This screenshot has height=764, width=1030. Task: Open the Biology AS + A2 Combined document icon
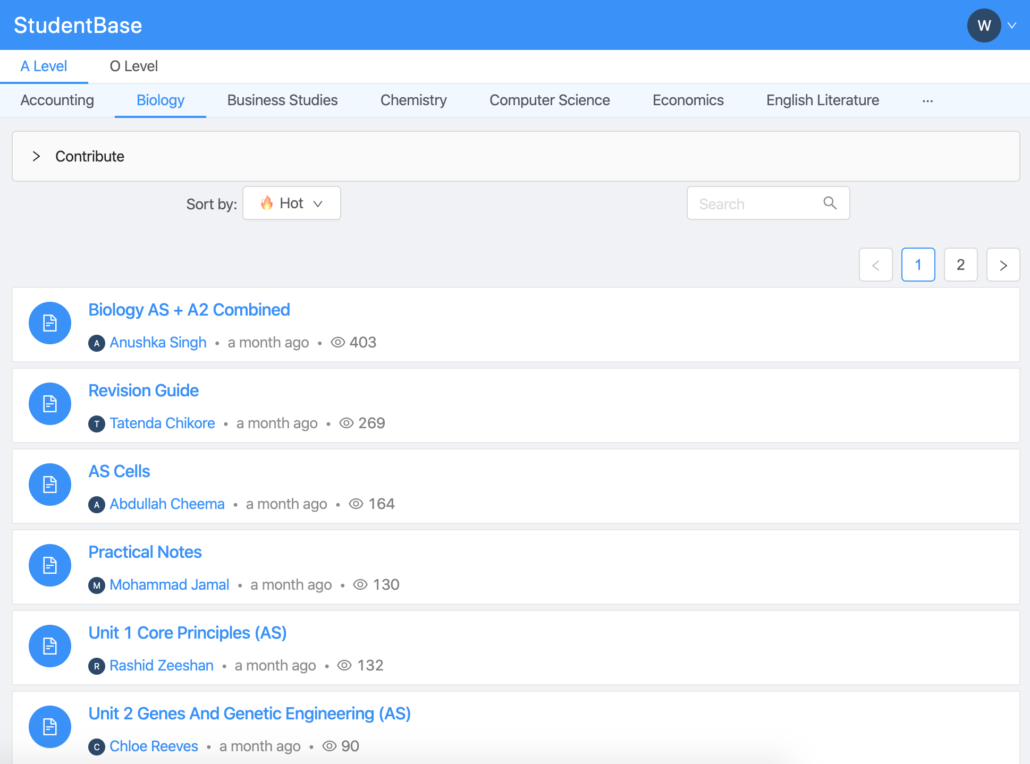(50, 323)
